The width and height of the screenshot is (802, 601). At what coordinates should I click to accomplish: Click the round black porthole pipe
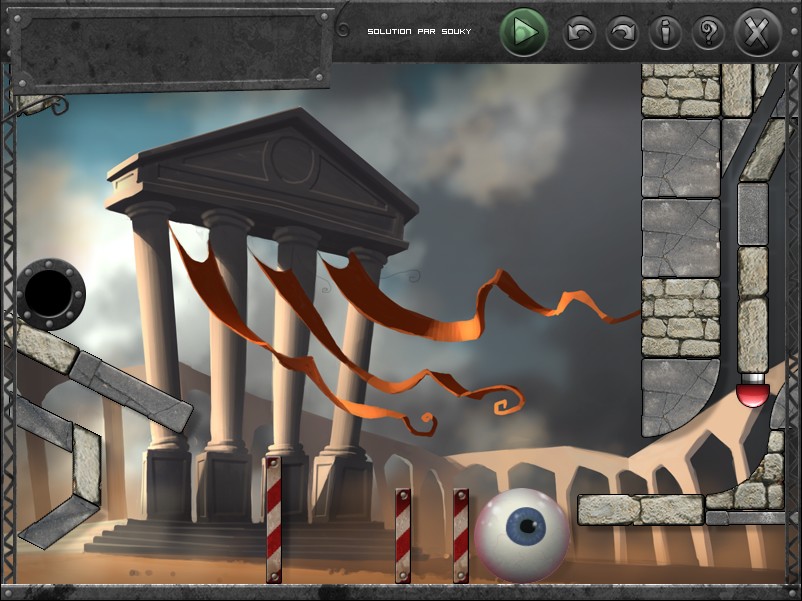pos(50,294)
